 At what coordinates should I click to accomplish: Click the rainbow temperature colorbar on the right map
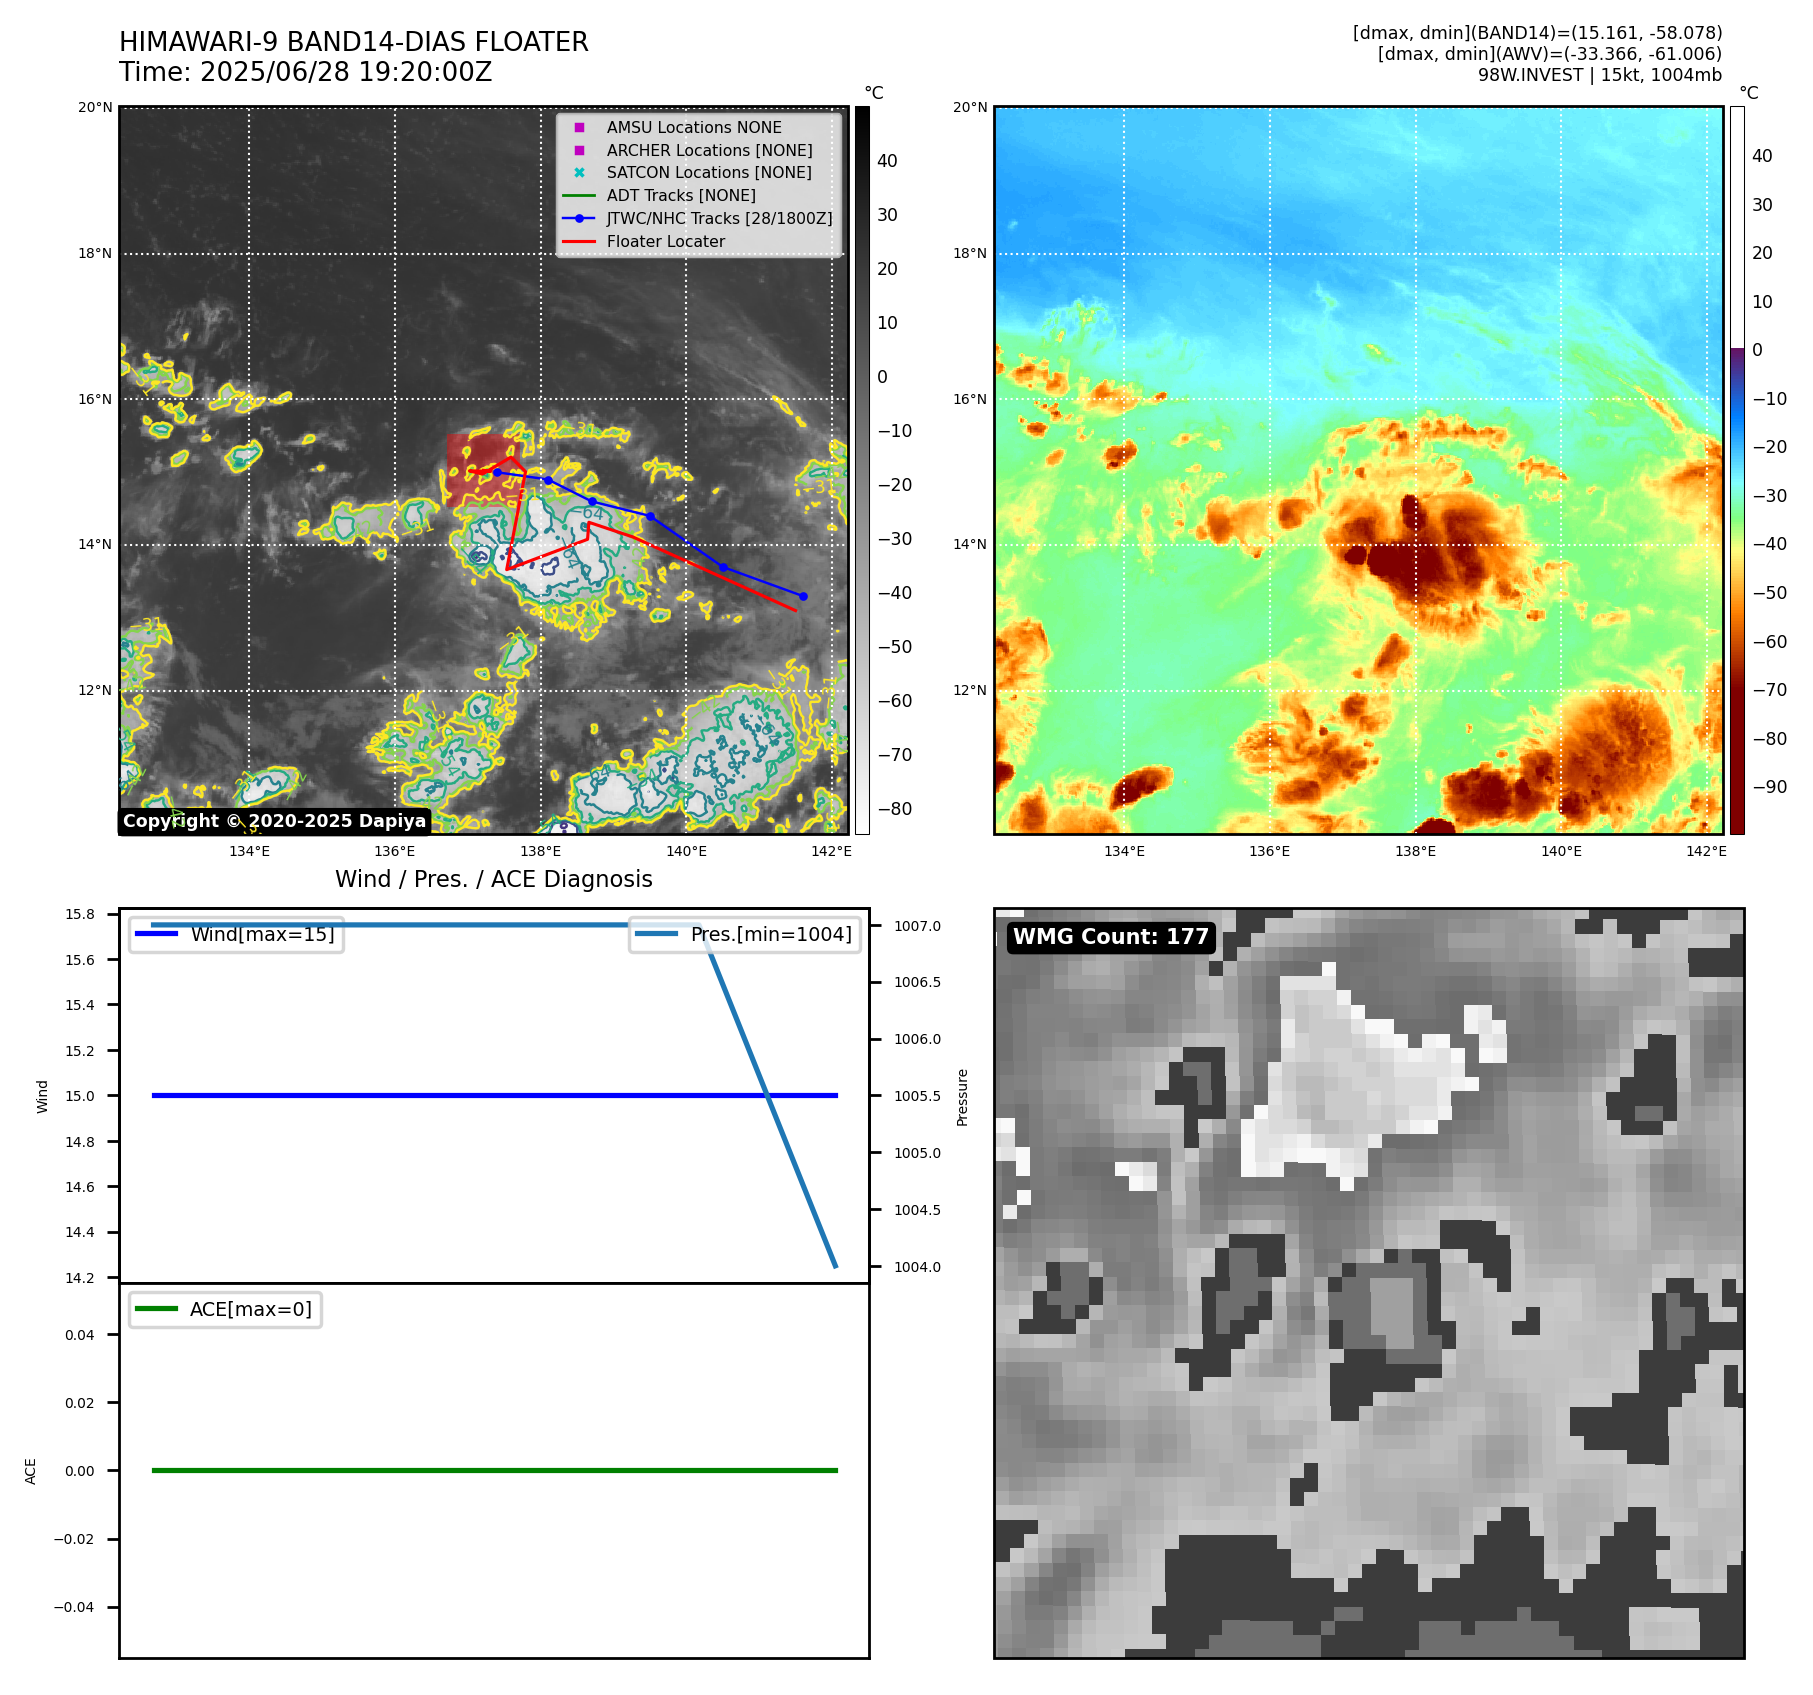click(1737, 470)
